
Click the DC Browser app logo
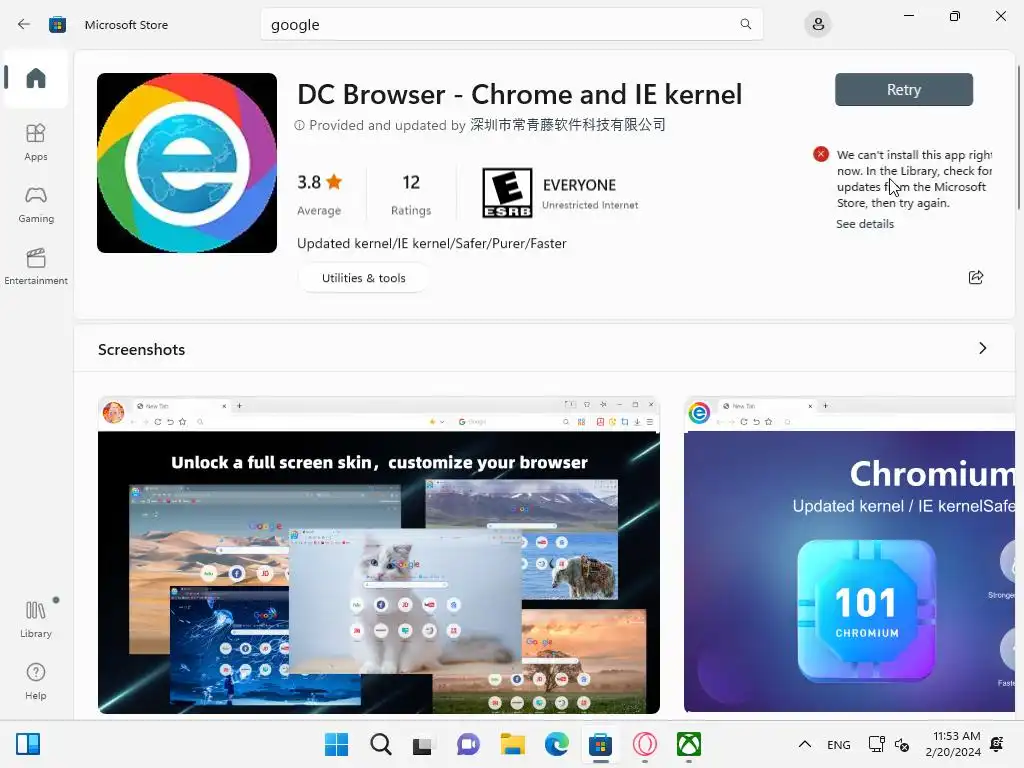click(187, 163)
